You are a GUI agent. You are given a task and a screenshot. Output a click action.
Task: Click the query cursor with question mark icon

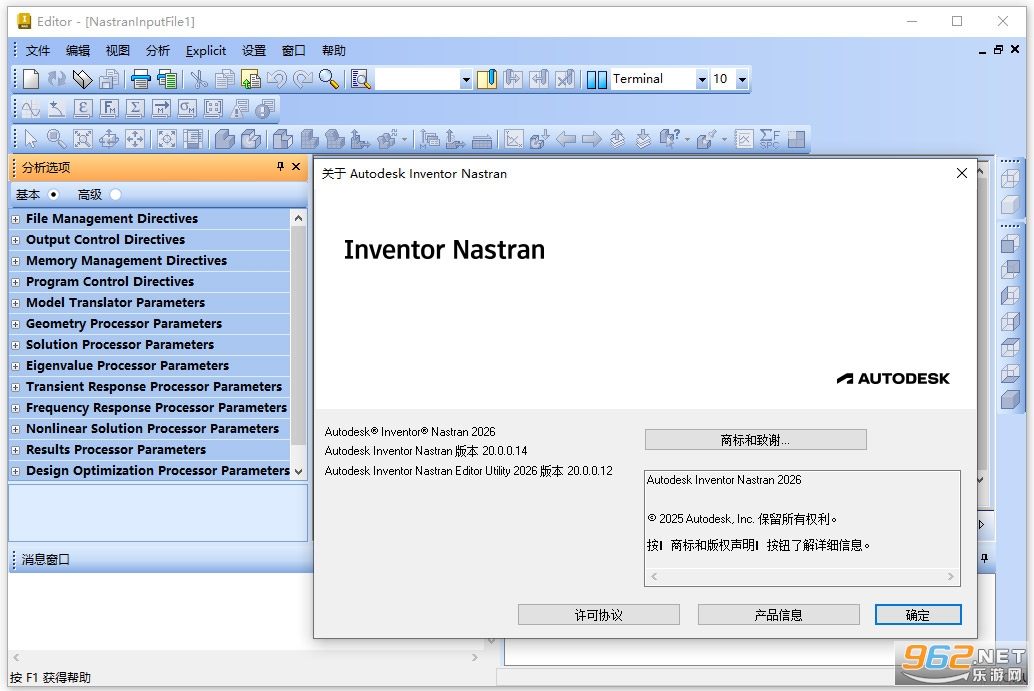click(669, 138)
